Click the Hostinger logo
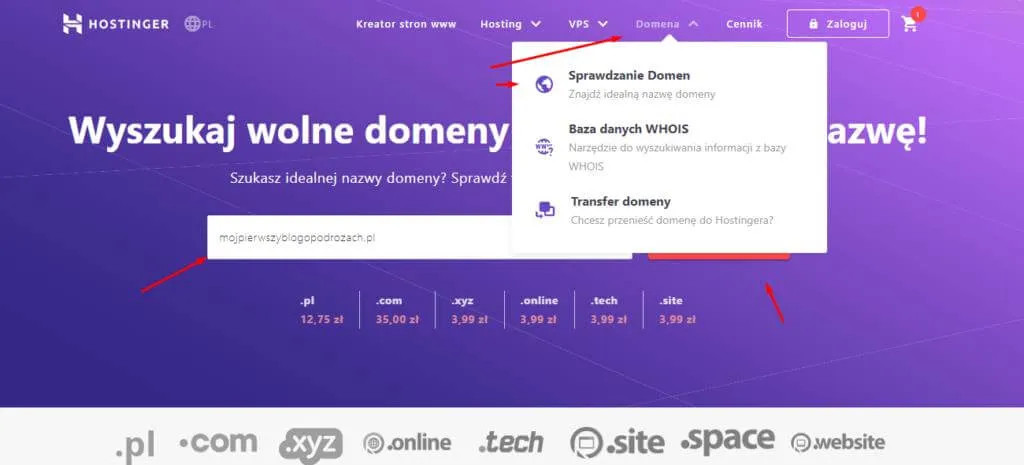 pyautogui.click(x=116, y=24)
